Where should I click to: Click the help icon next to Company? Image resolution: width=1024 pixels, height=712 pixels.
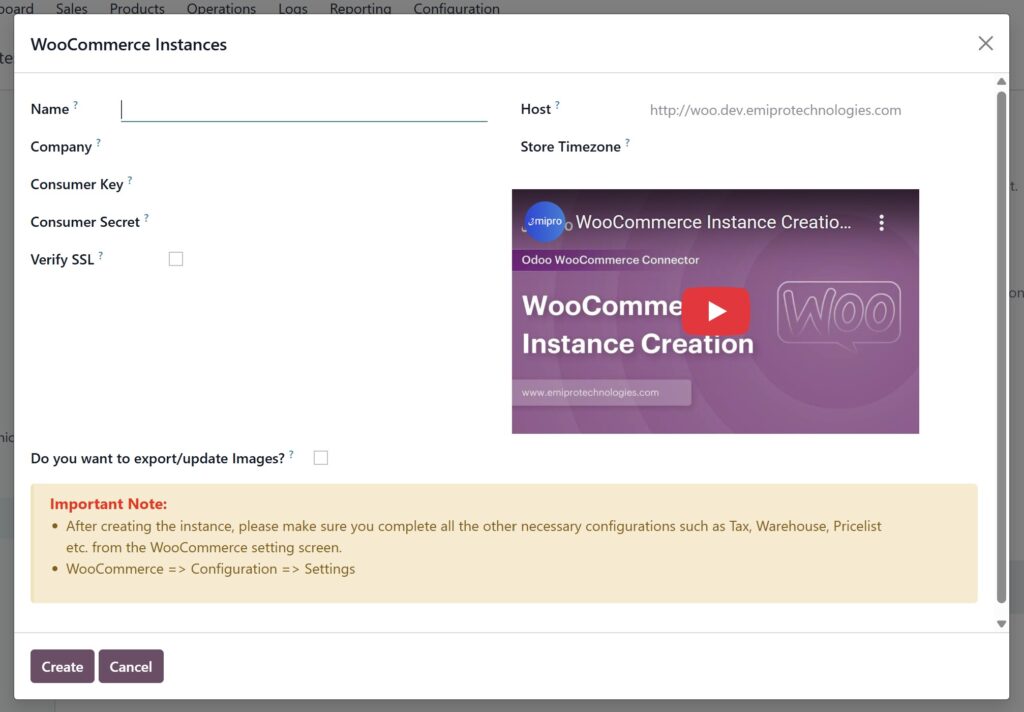pos(100,140)
